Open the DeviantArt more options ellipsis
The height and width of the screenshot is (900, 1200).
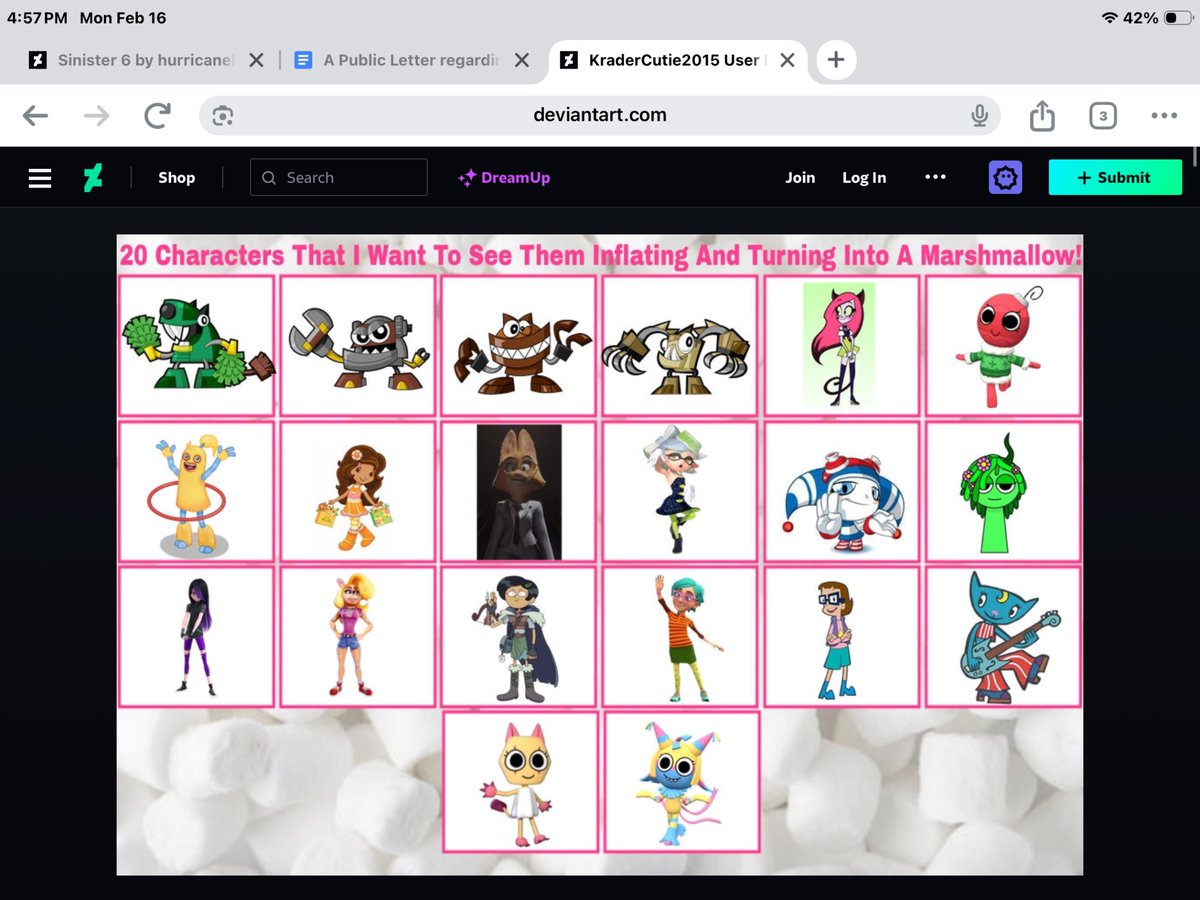pos(935,177)
